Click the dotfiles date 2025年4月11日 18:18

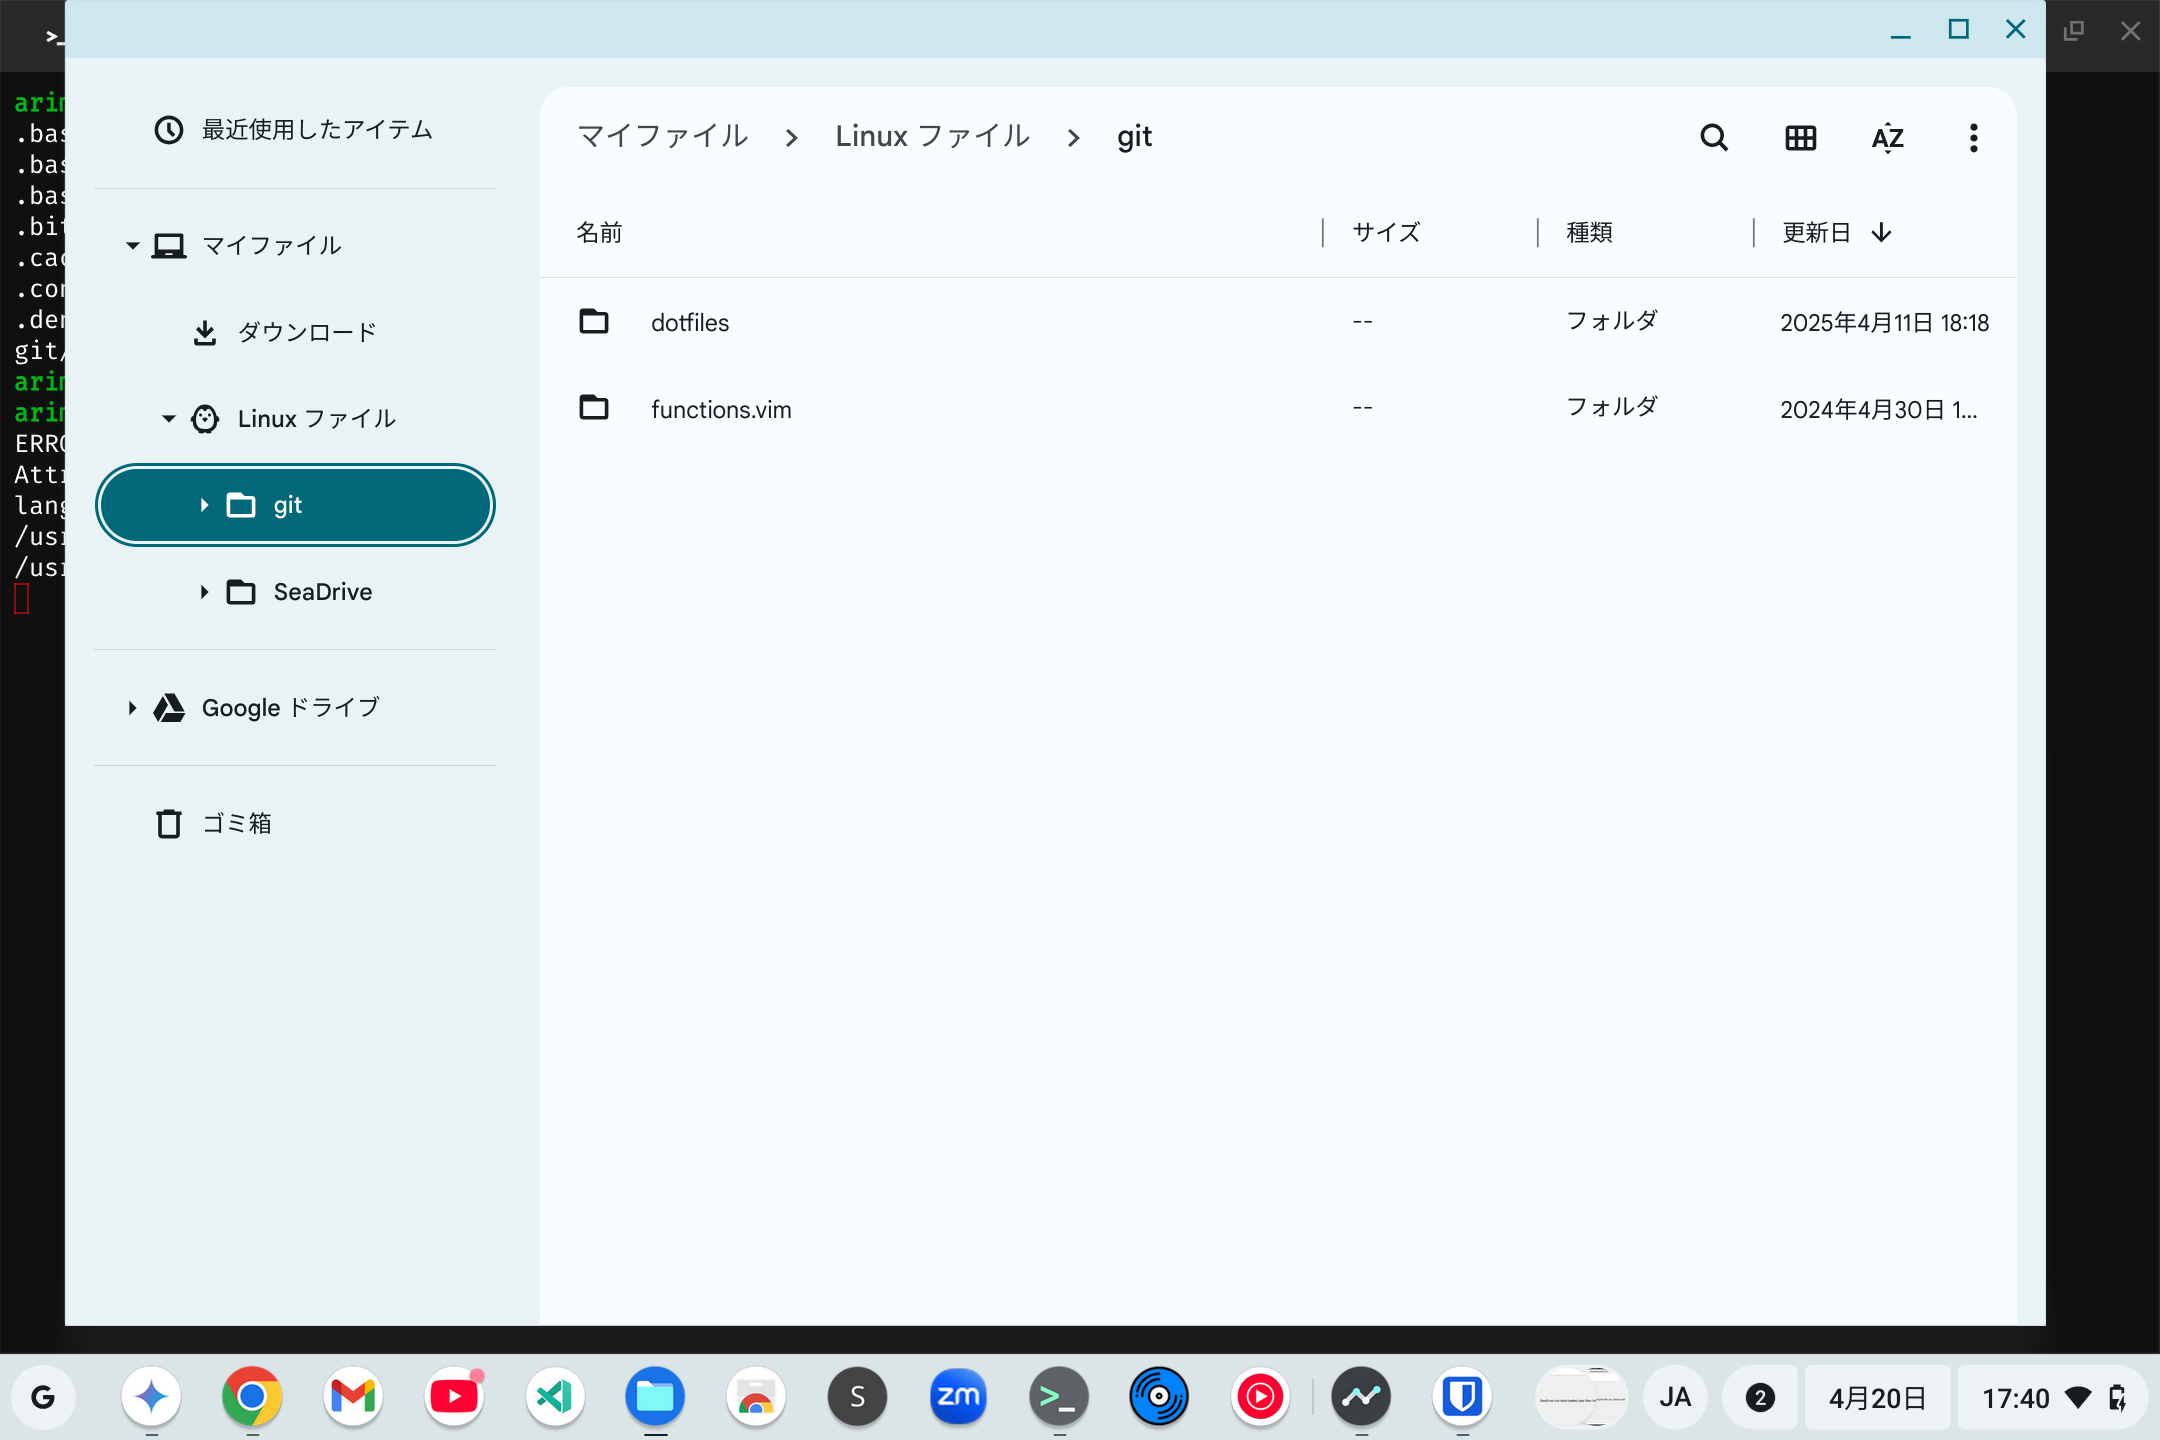(1884, 323)
